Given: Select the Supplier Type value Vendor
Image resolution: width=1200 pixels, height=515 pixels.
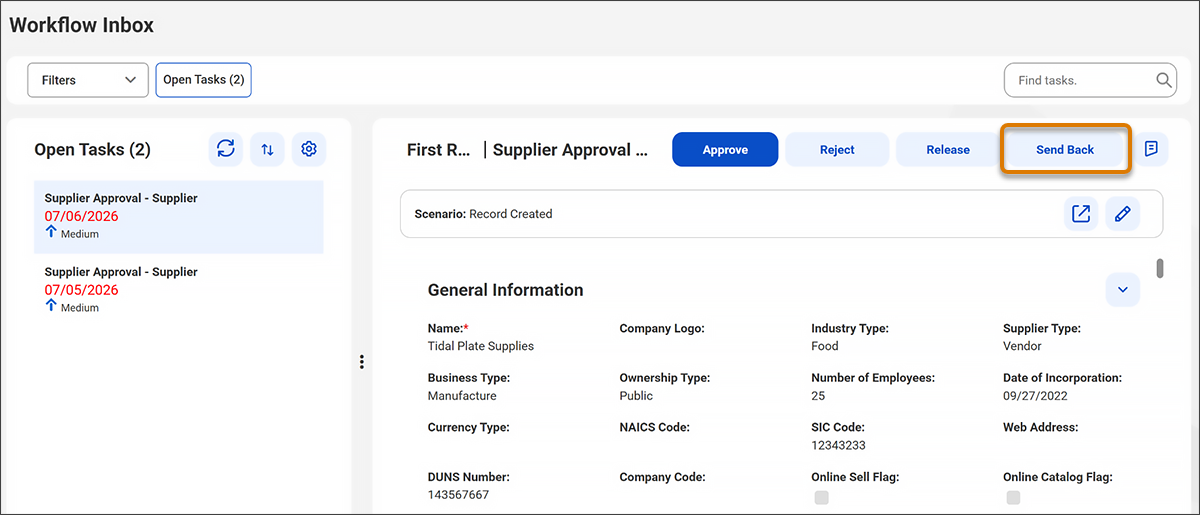Looking at the screenshot, I should pos(1022,346).
